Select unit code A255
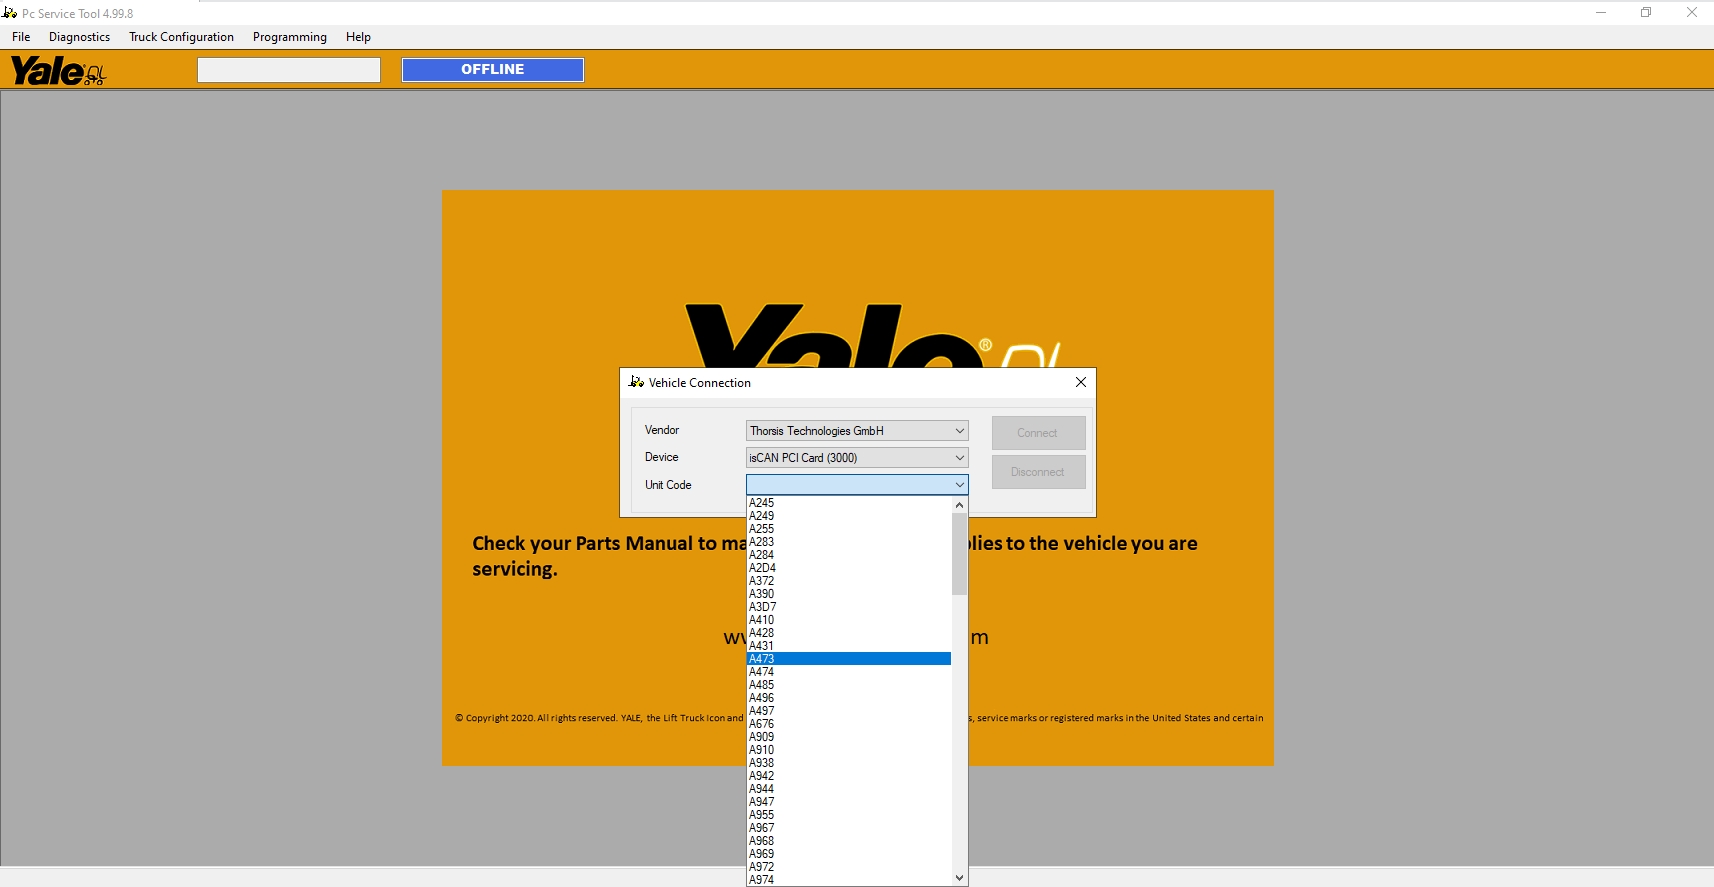The width and height of the screenshot is (1714, 887). pos(849,529)
